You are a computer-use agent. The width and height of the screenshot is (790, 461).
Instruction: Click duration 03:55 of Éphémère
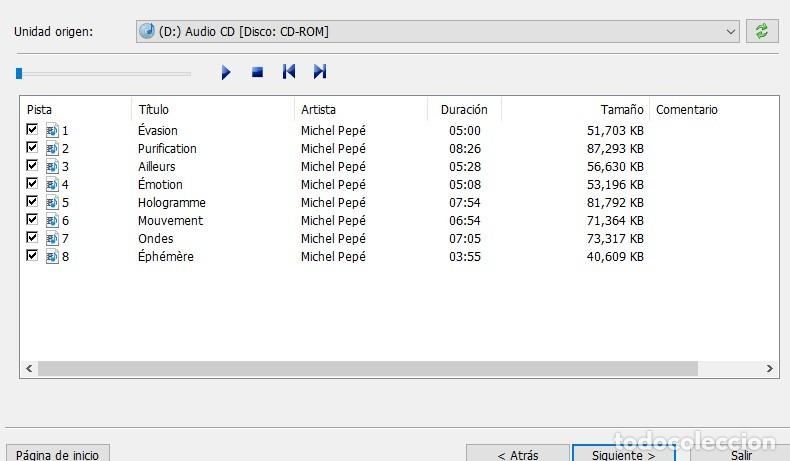tap(465, 256)
